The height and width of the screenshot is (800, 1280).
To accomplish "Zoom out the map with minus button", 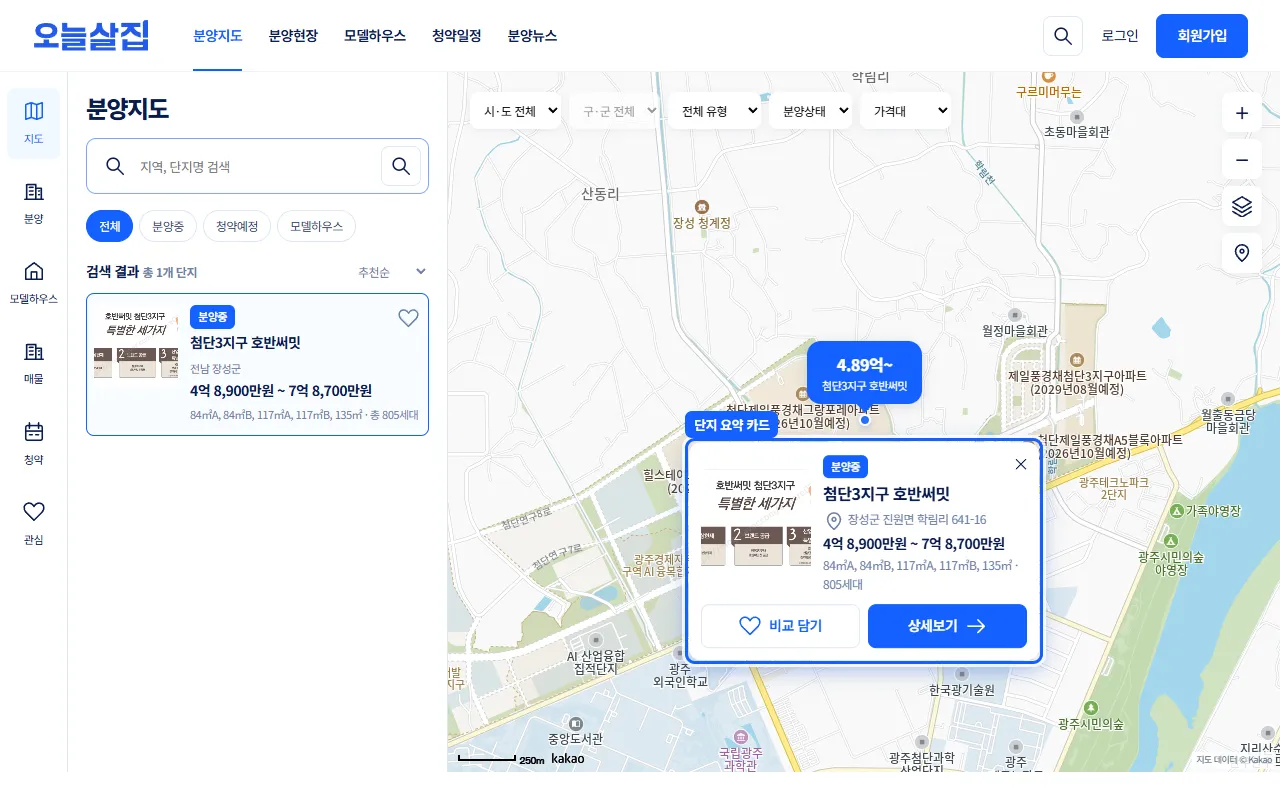I will (x=1242, y=160).
